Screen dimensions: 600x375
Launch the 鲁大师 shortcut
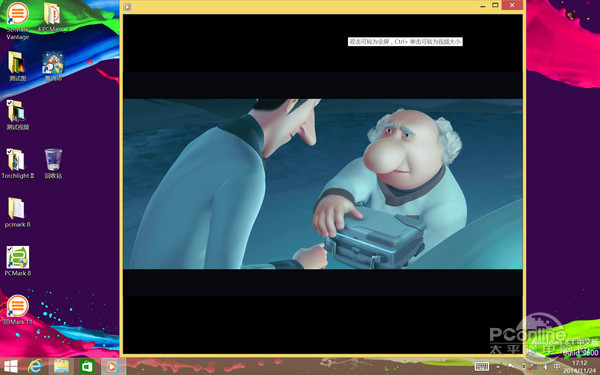coord(53,66)
